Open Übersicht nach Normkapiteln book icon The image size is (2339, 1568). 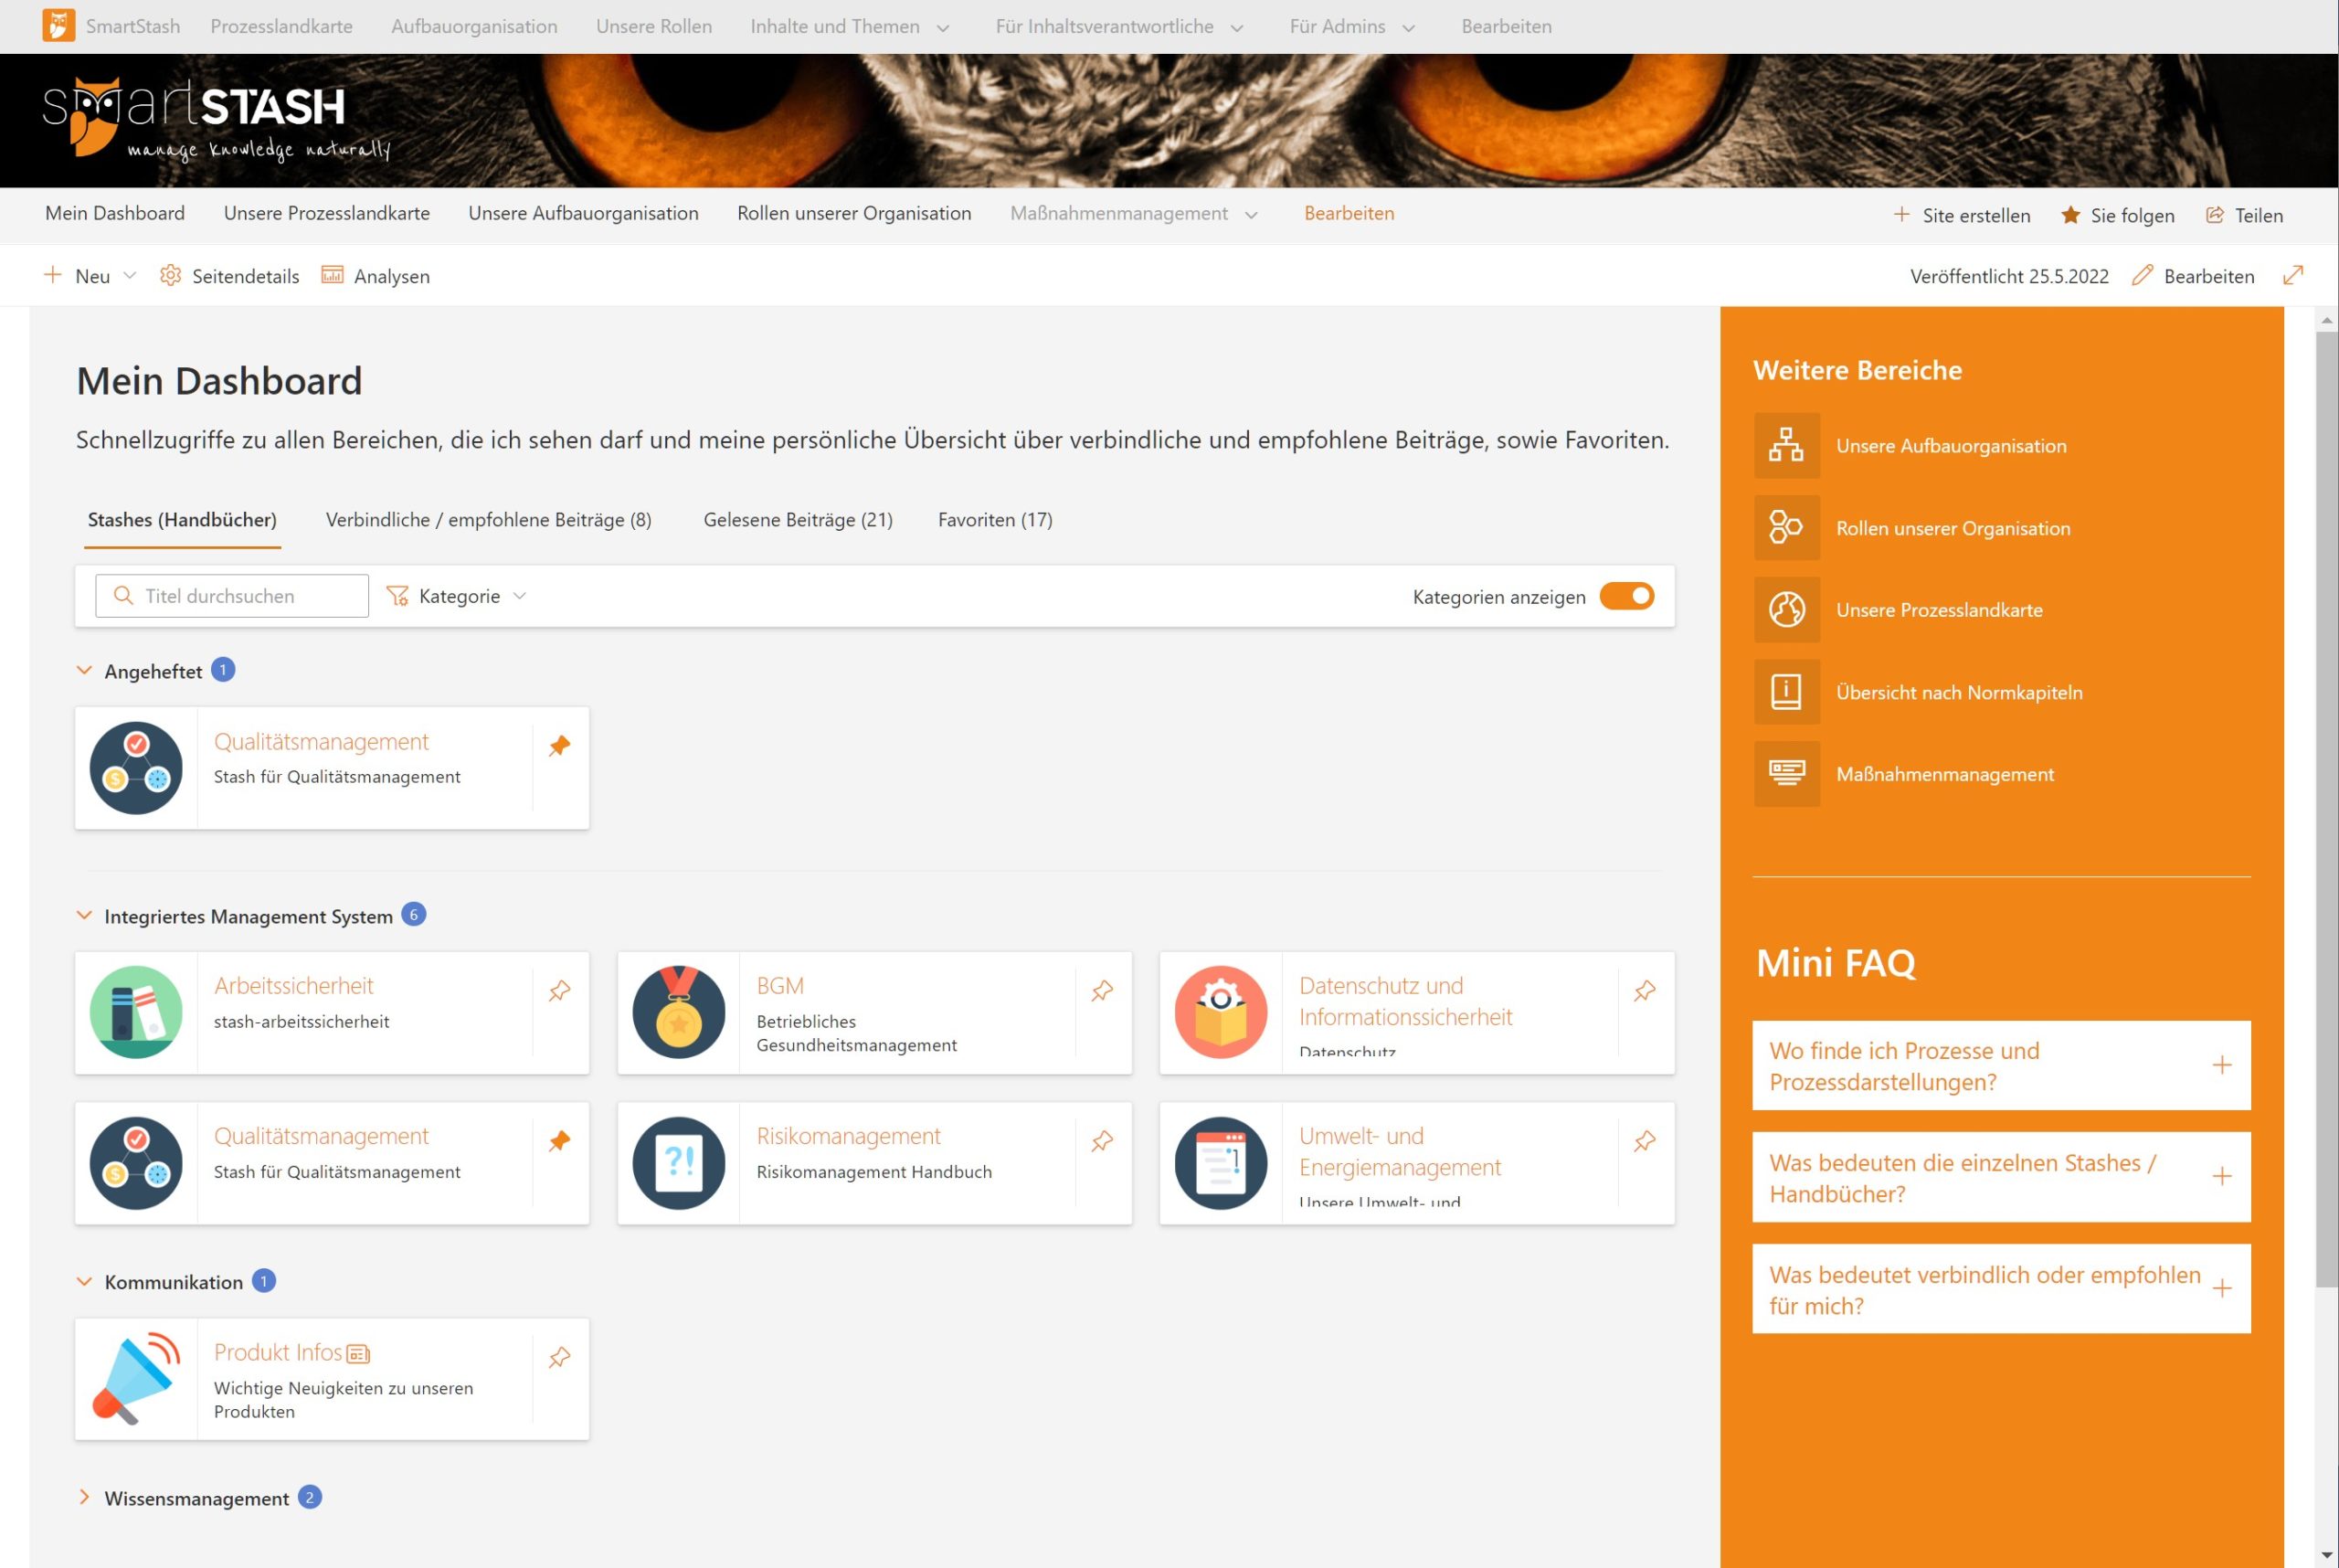pos(1786,691)
